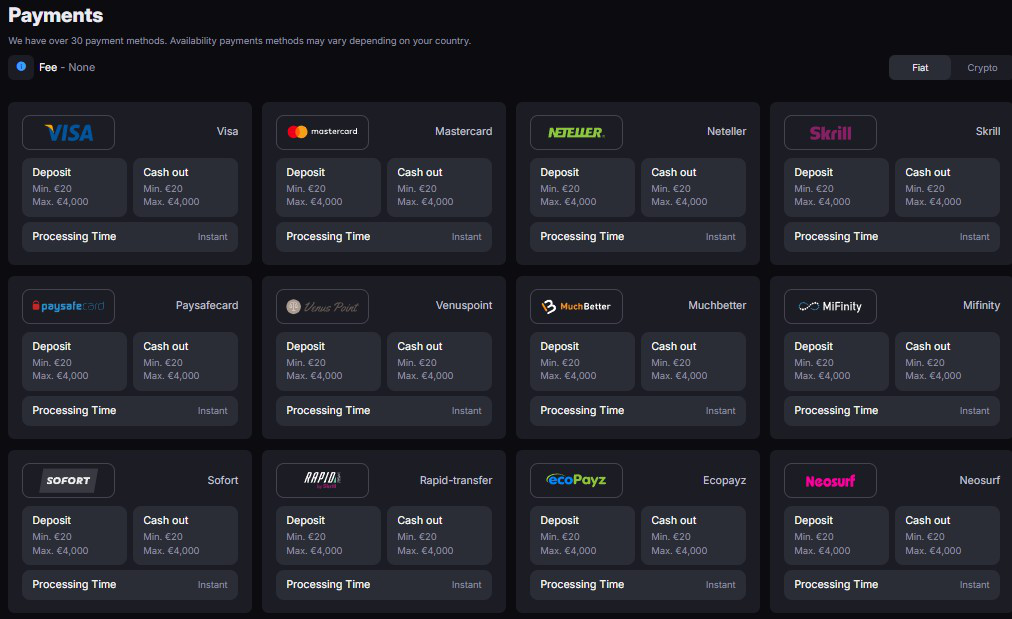Click the ecoPayz logo icon

click(576, 480)
